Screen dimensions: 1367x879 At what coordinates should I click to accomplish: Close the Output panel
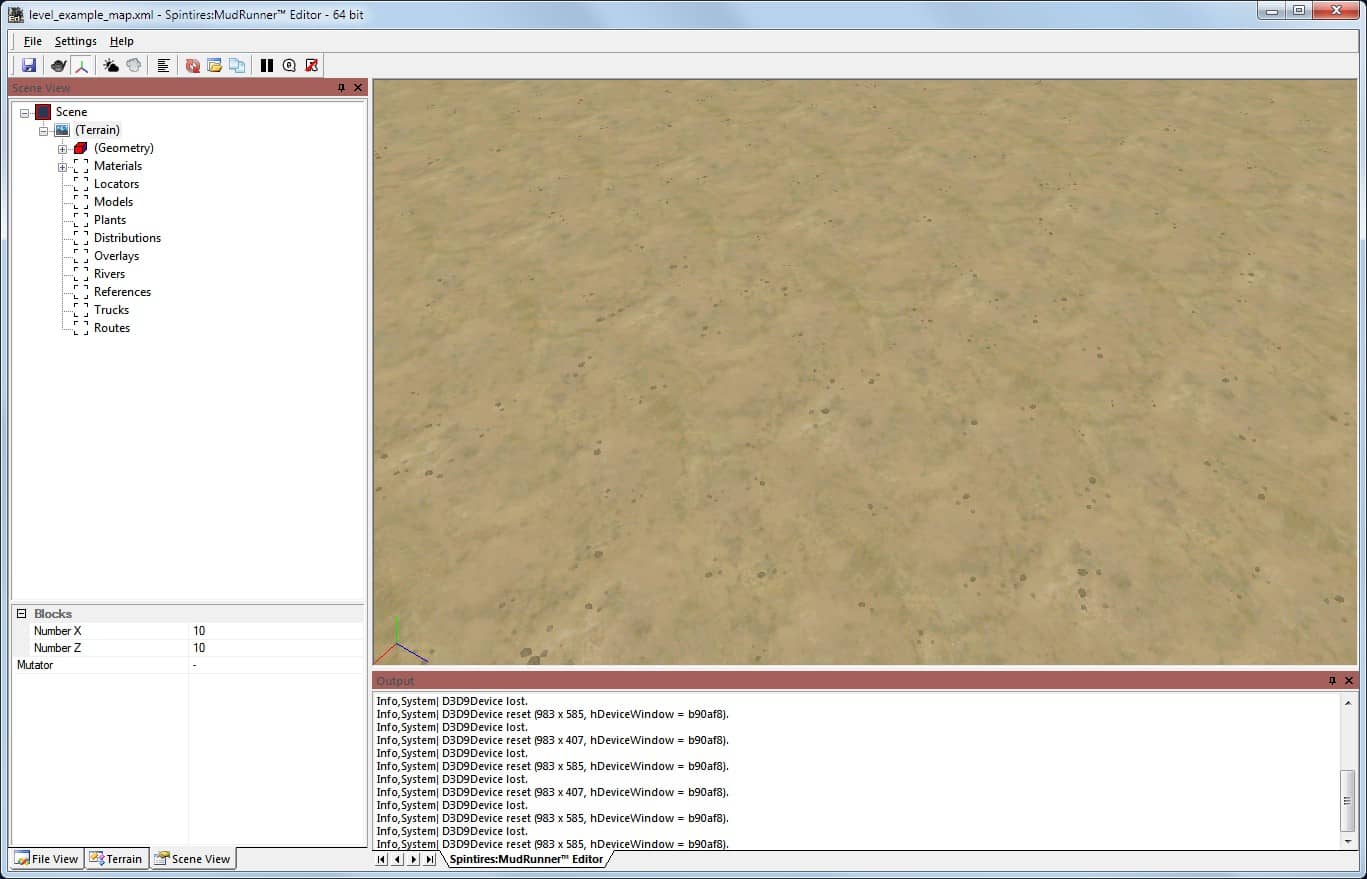tap(1349, 681)
